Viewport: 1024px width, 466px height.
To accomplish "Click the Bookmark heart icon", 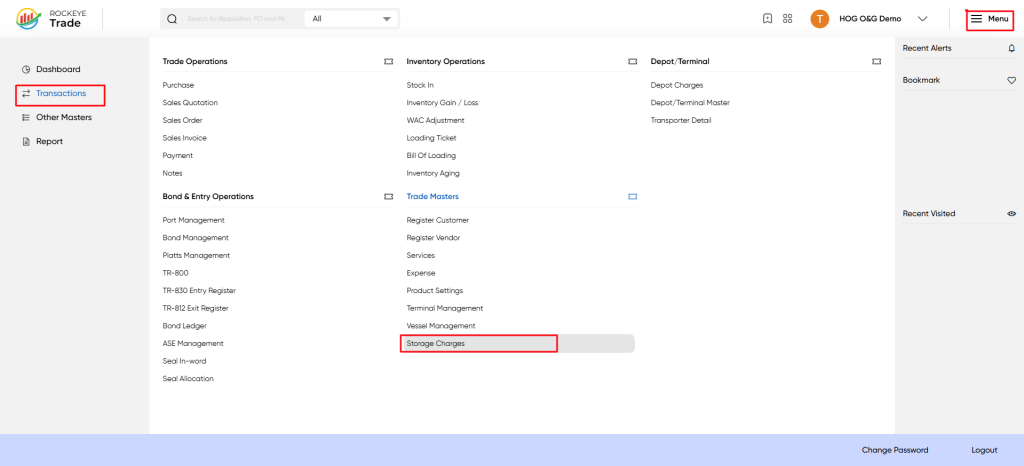I will tap(1012, 80).
